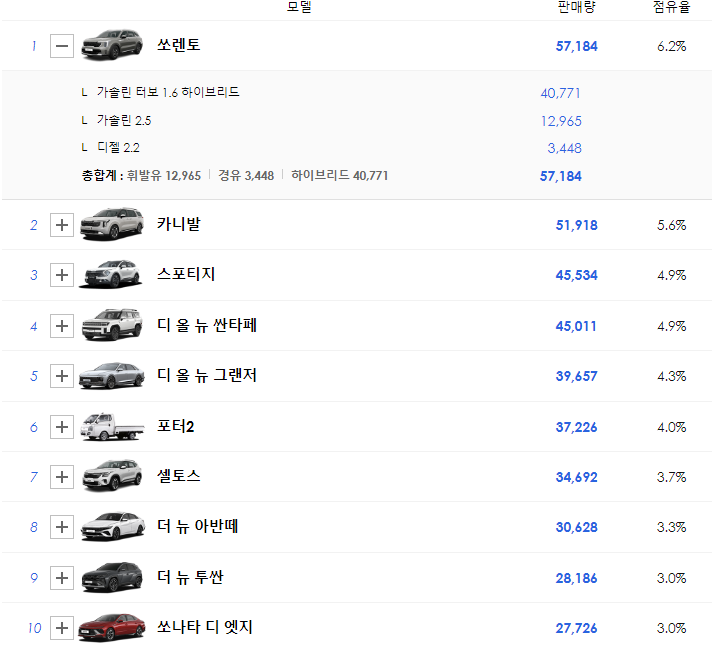The width and height of the screenshot is (720, 648).
Task: Open the 쏘렌토 model name
Action: 179,45
